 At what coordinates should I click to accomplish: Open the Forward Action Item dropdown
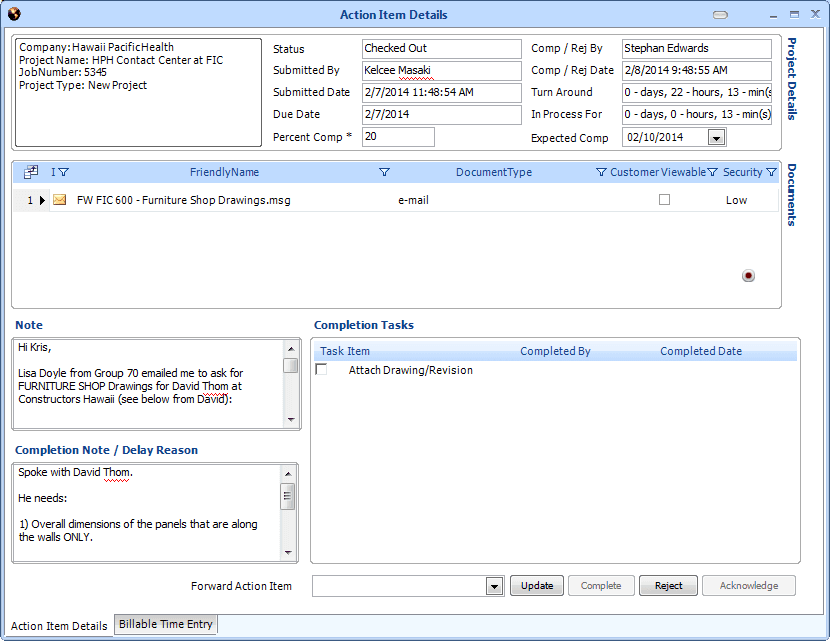tap(494, 586)
